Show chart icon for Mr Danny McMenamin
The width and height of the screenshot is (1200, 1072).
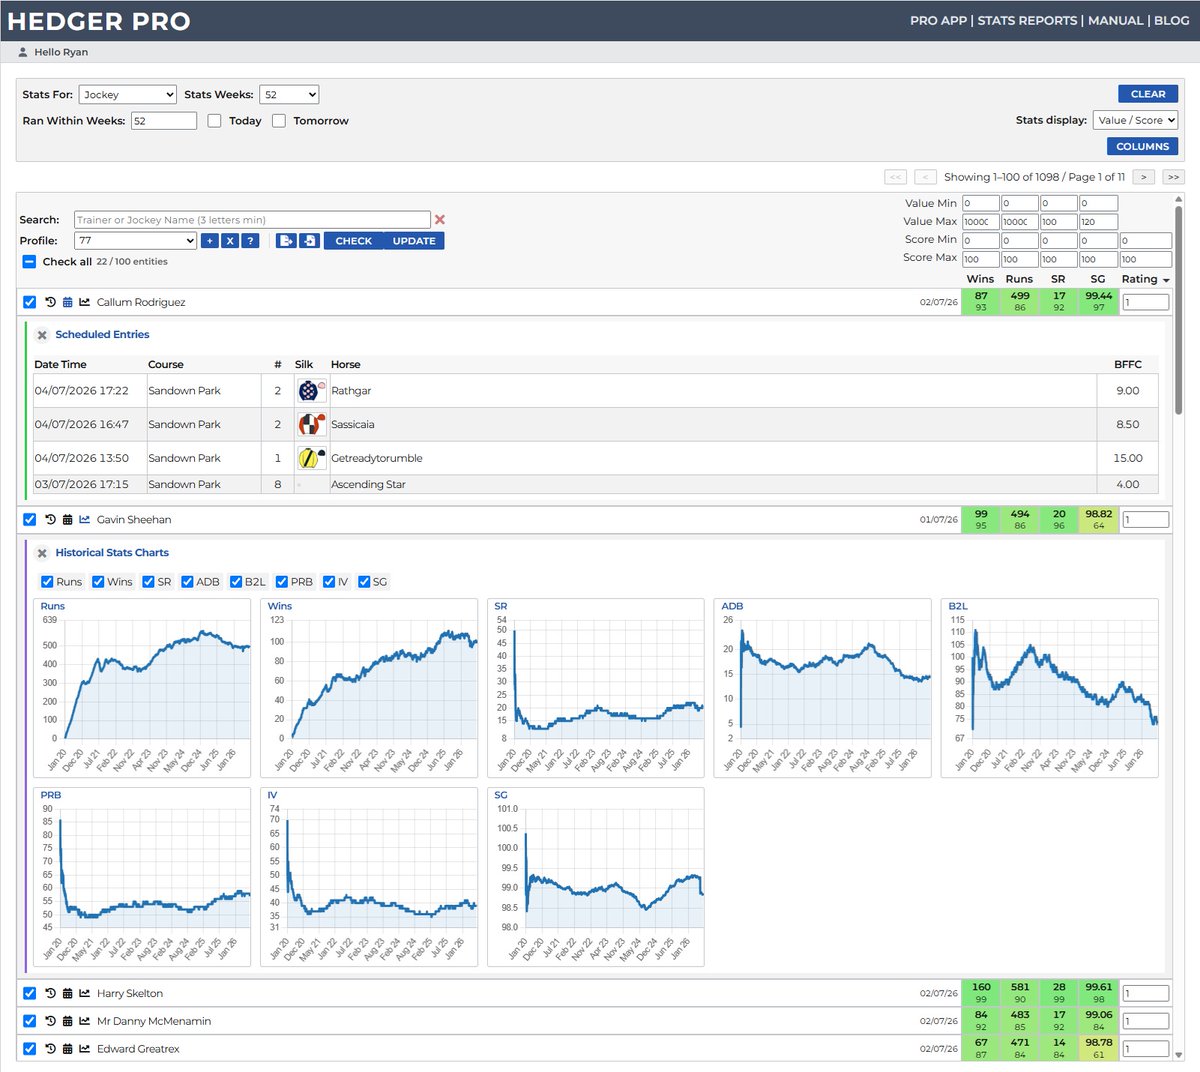pos(84,1021)
